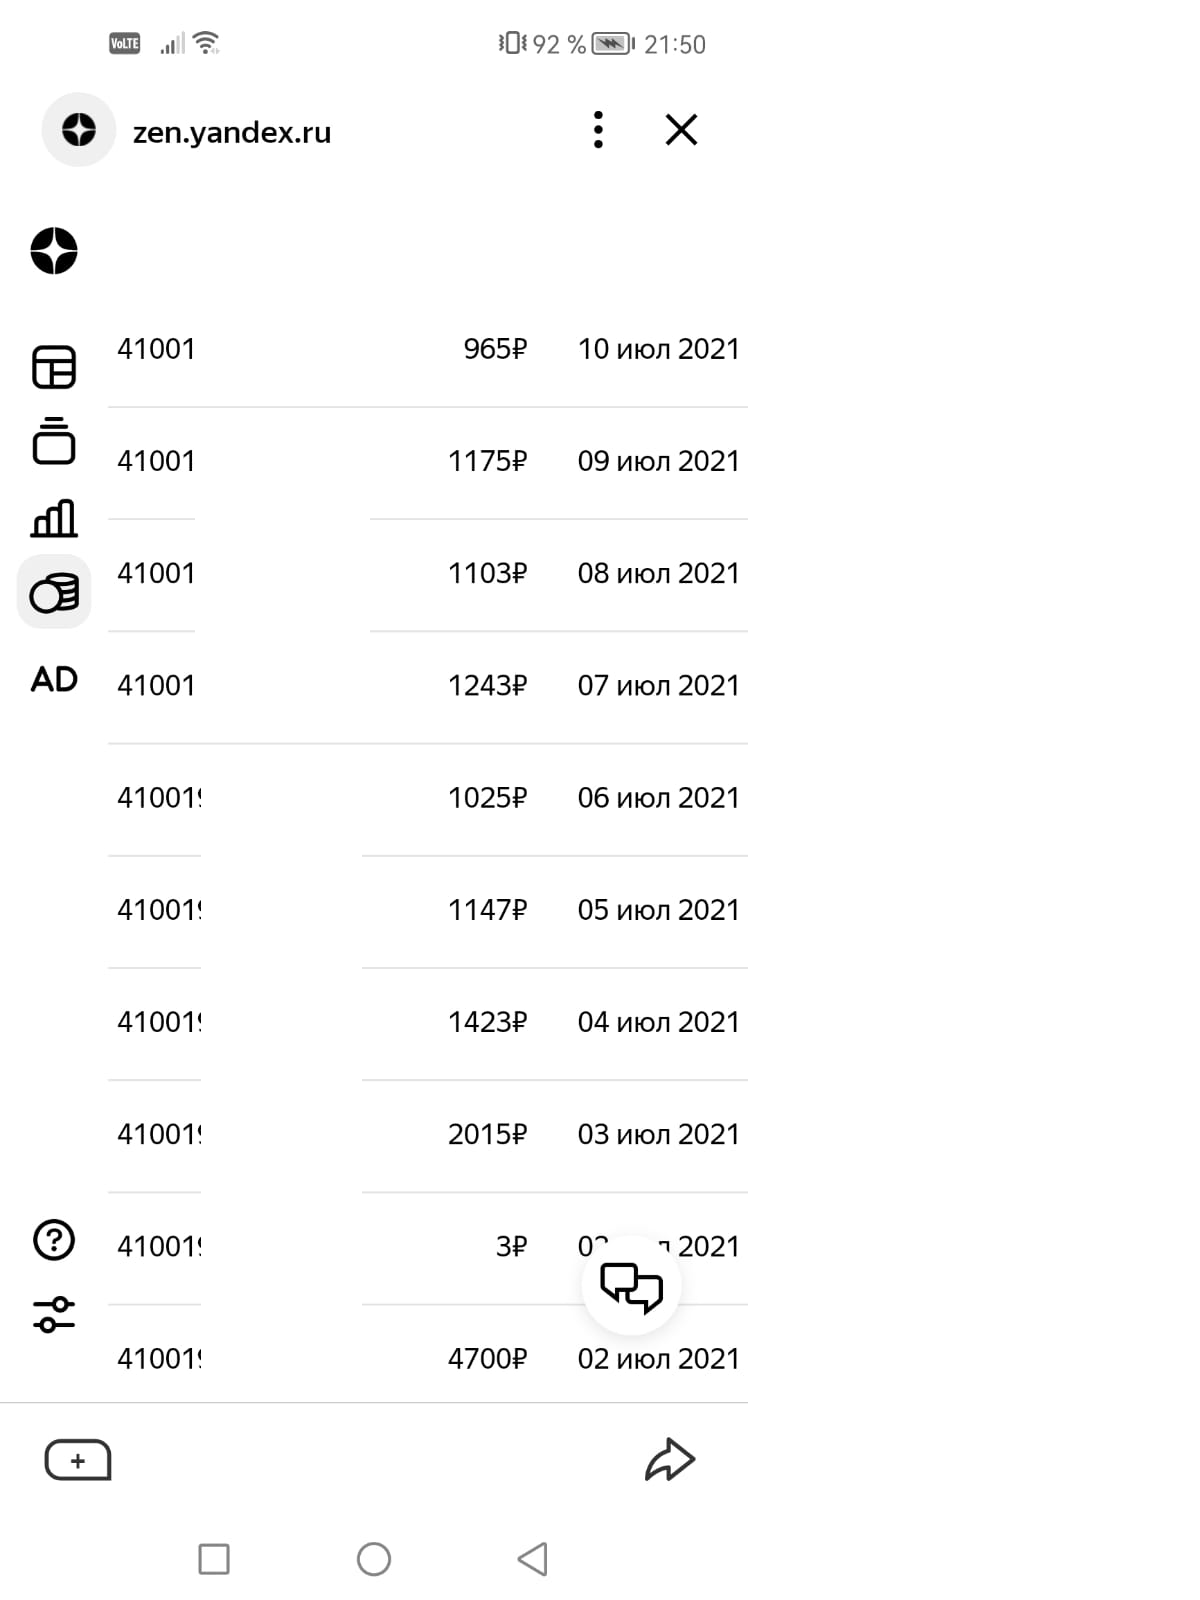Select the 965₽ payout on 10 июл 2021
The width and height of the screenshot is (1200, 1600).
click(428, 349)
